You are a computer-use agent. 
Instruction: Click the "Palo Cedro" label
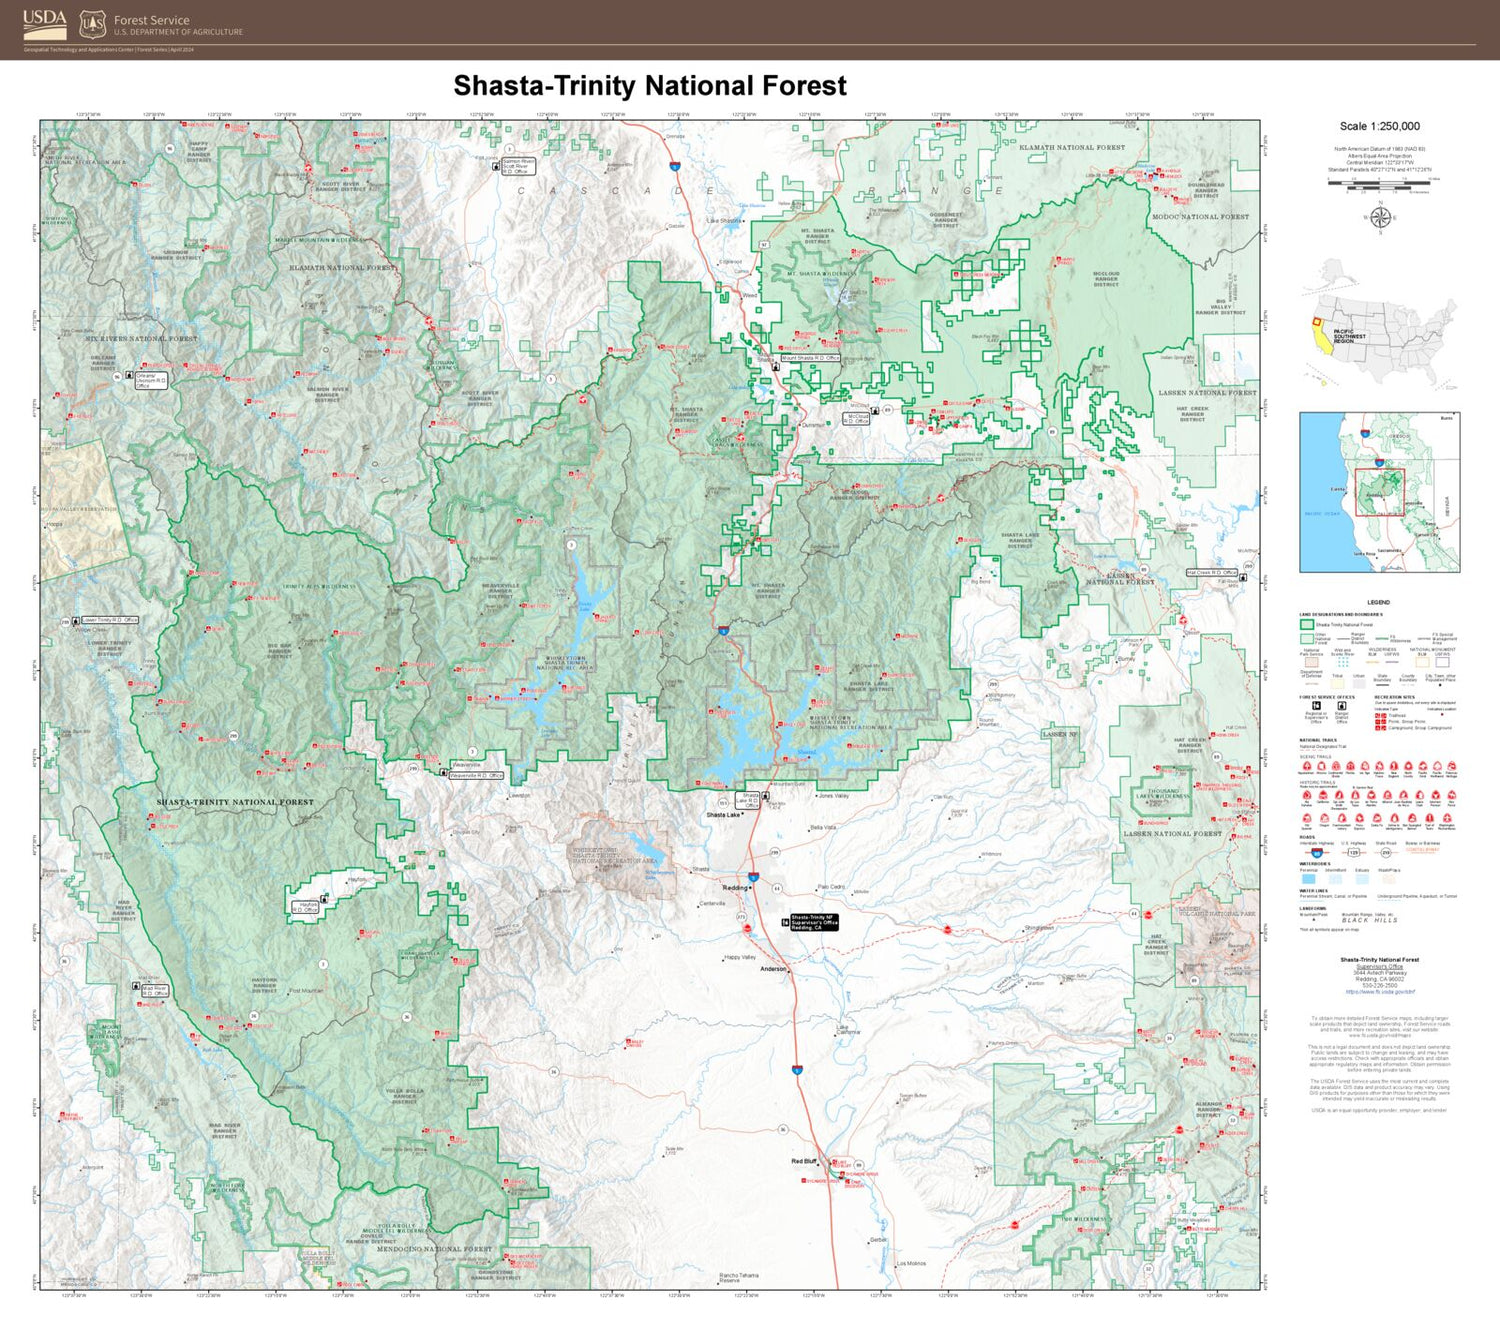pos(831,886)
